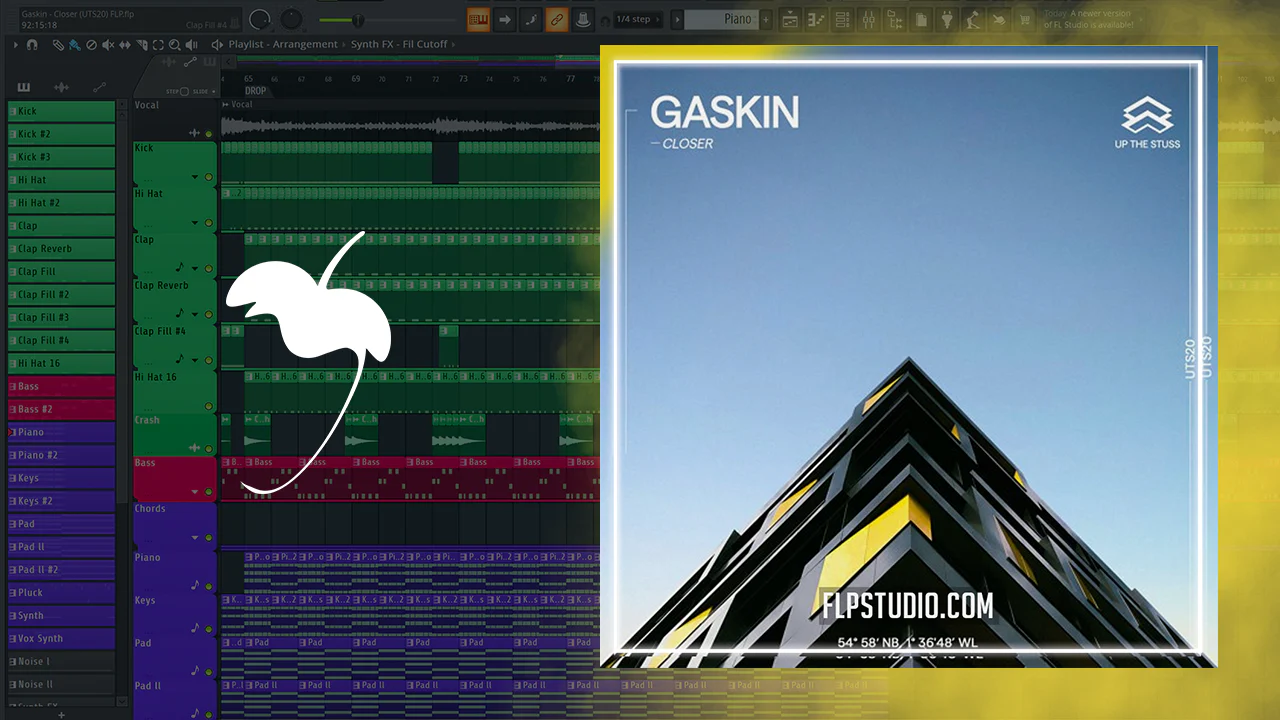This screenshot has width=1280, height=720.
Task: Expand the Hi Hat track dropdown arrow
Action: point(195,224)
